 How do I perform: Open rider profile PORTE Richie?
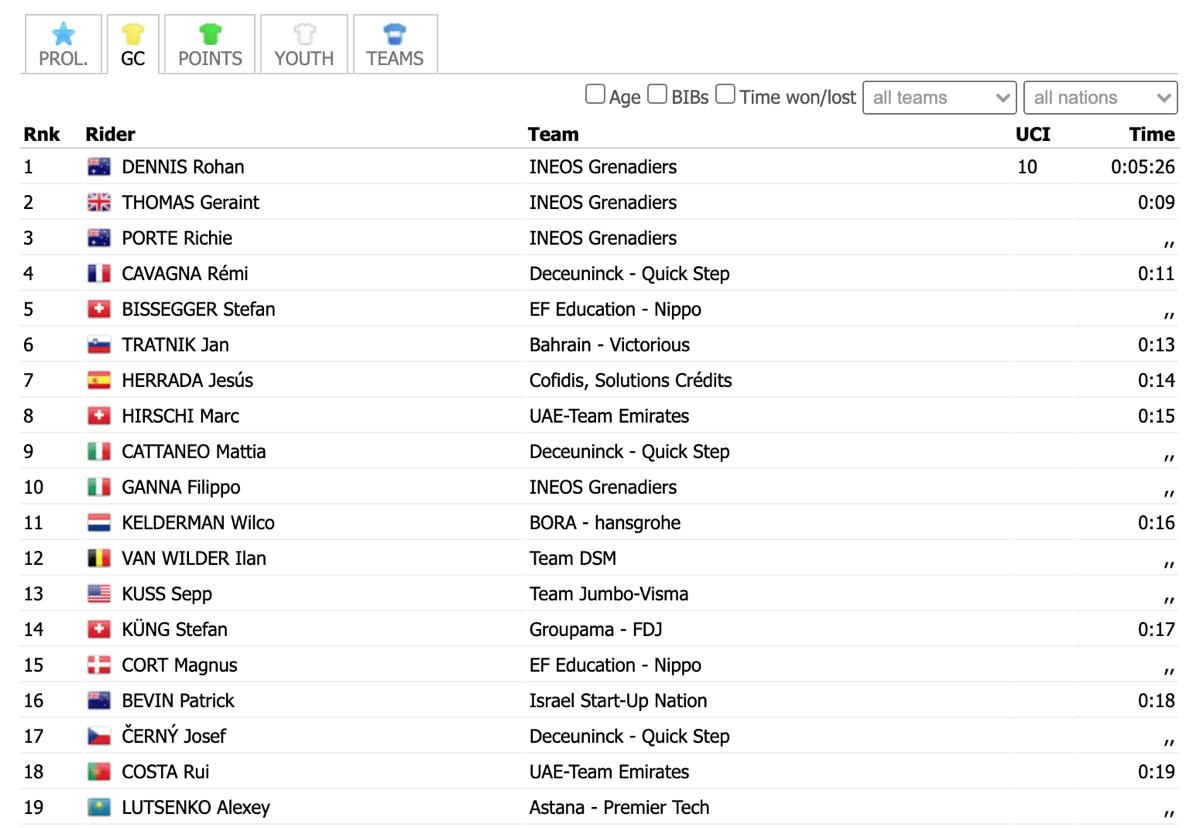coord(177,238)
